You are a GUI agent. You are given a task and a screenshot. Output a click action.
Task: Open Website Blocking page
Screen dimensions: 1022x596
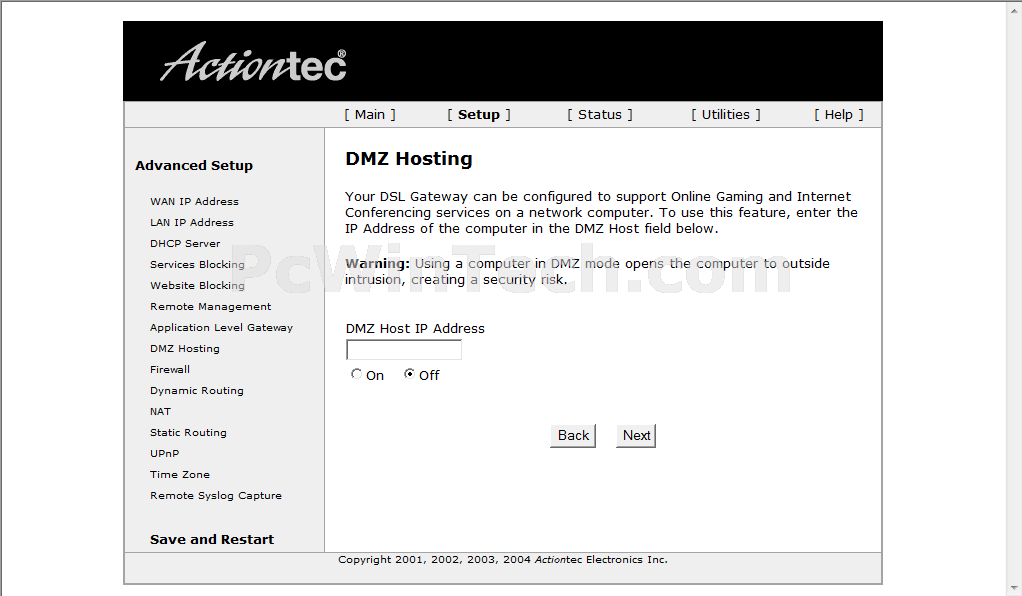[197, 286]
